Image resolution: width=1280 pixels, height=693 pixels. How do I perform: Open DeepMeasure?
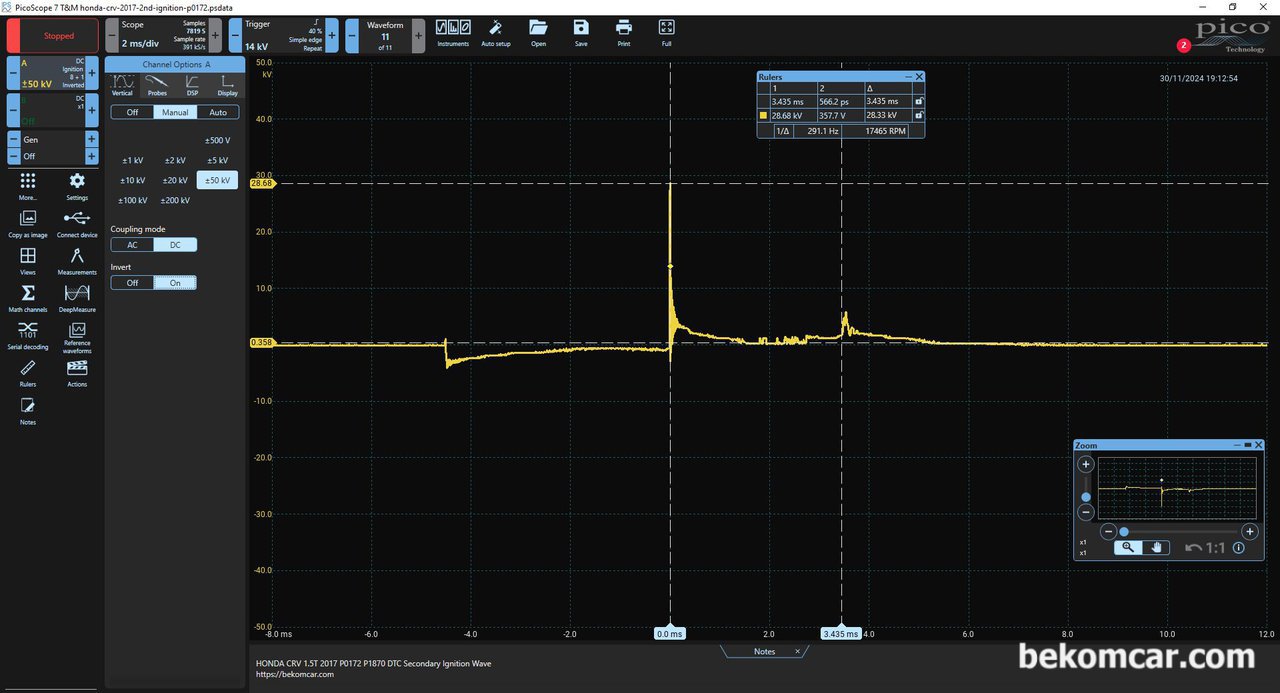77,298
